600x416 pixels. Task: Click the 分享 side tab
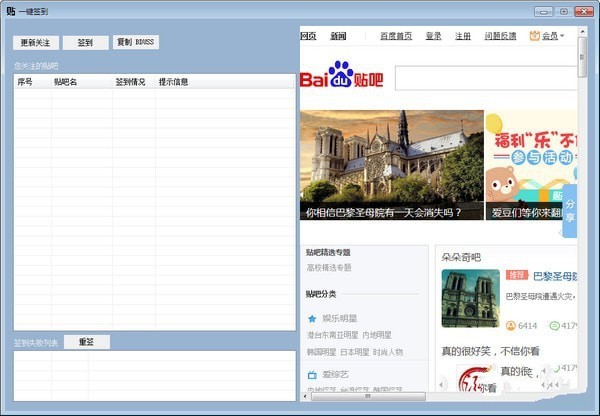[x=570, y=211]
